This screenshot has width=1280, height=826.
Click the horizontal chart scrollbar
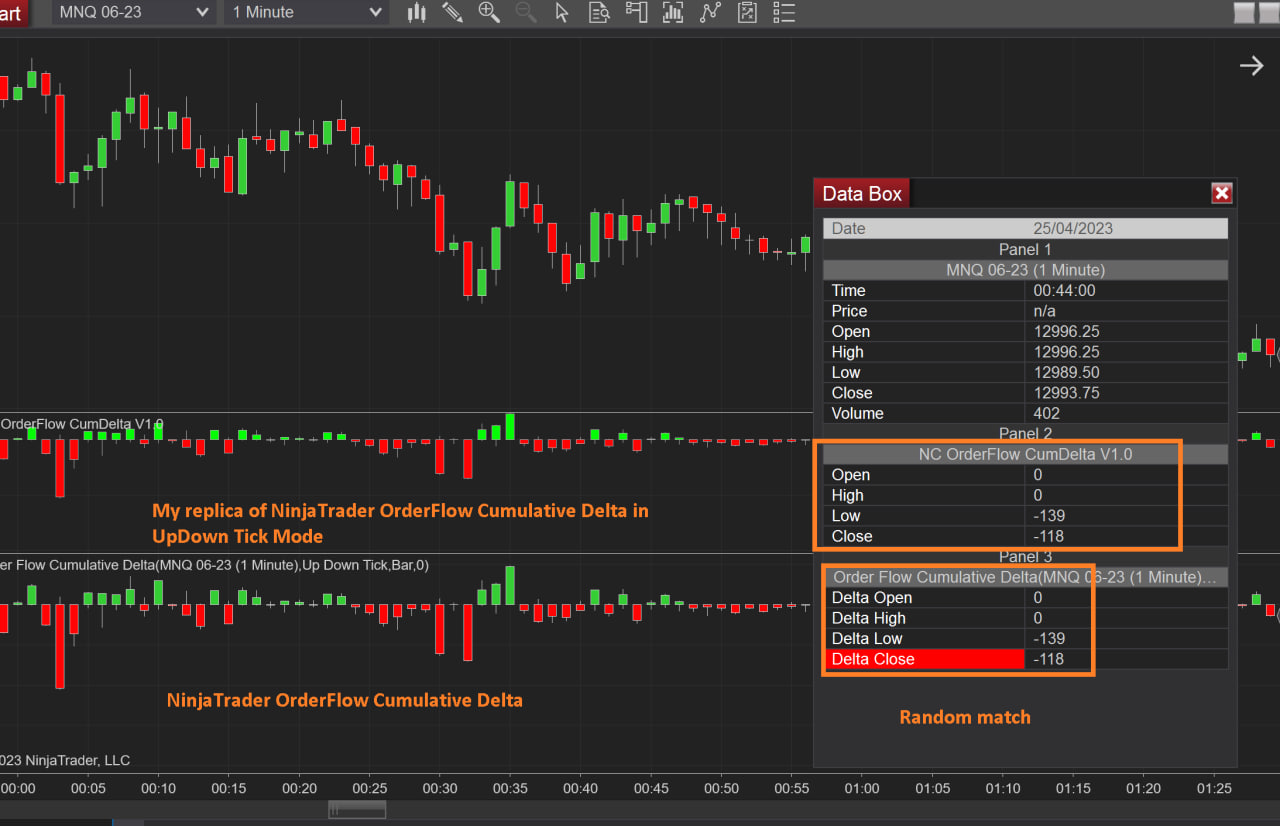[357, 809]
